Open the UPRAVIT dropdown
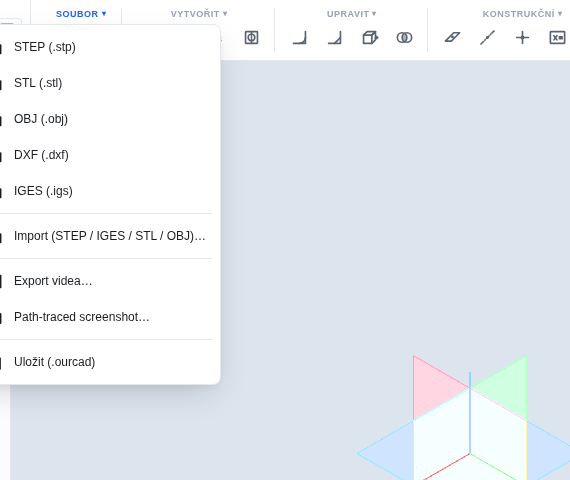Screen dimensions: 570x480 coord(351,14)
